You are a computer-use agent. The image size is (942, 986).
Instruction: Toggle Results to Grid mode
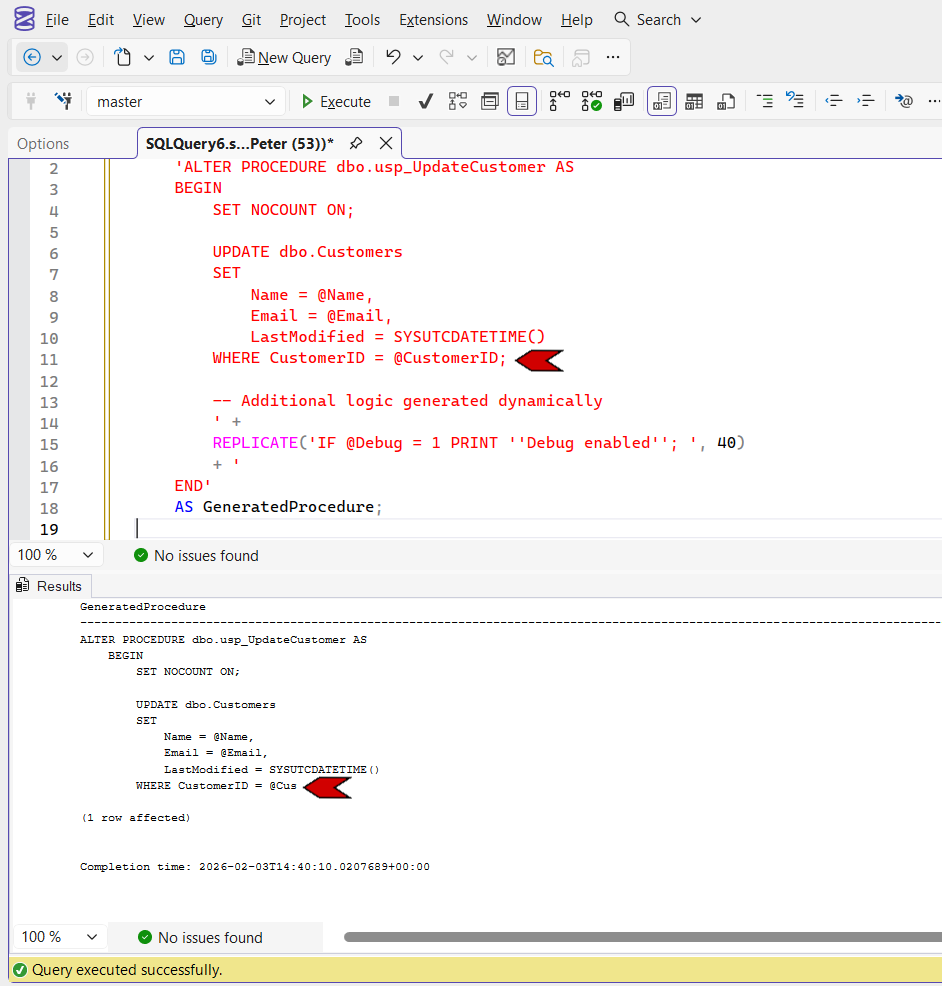pos(694,101)
